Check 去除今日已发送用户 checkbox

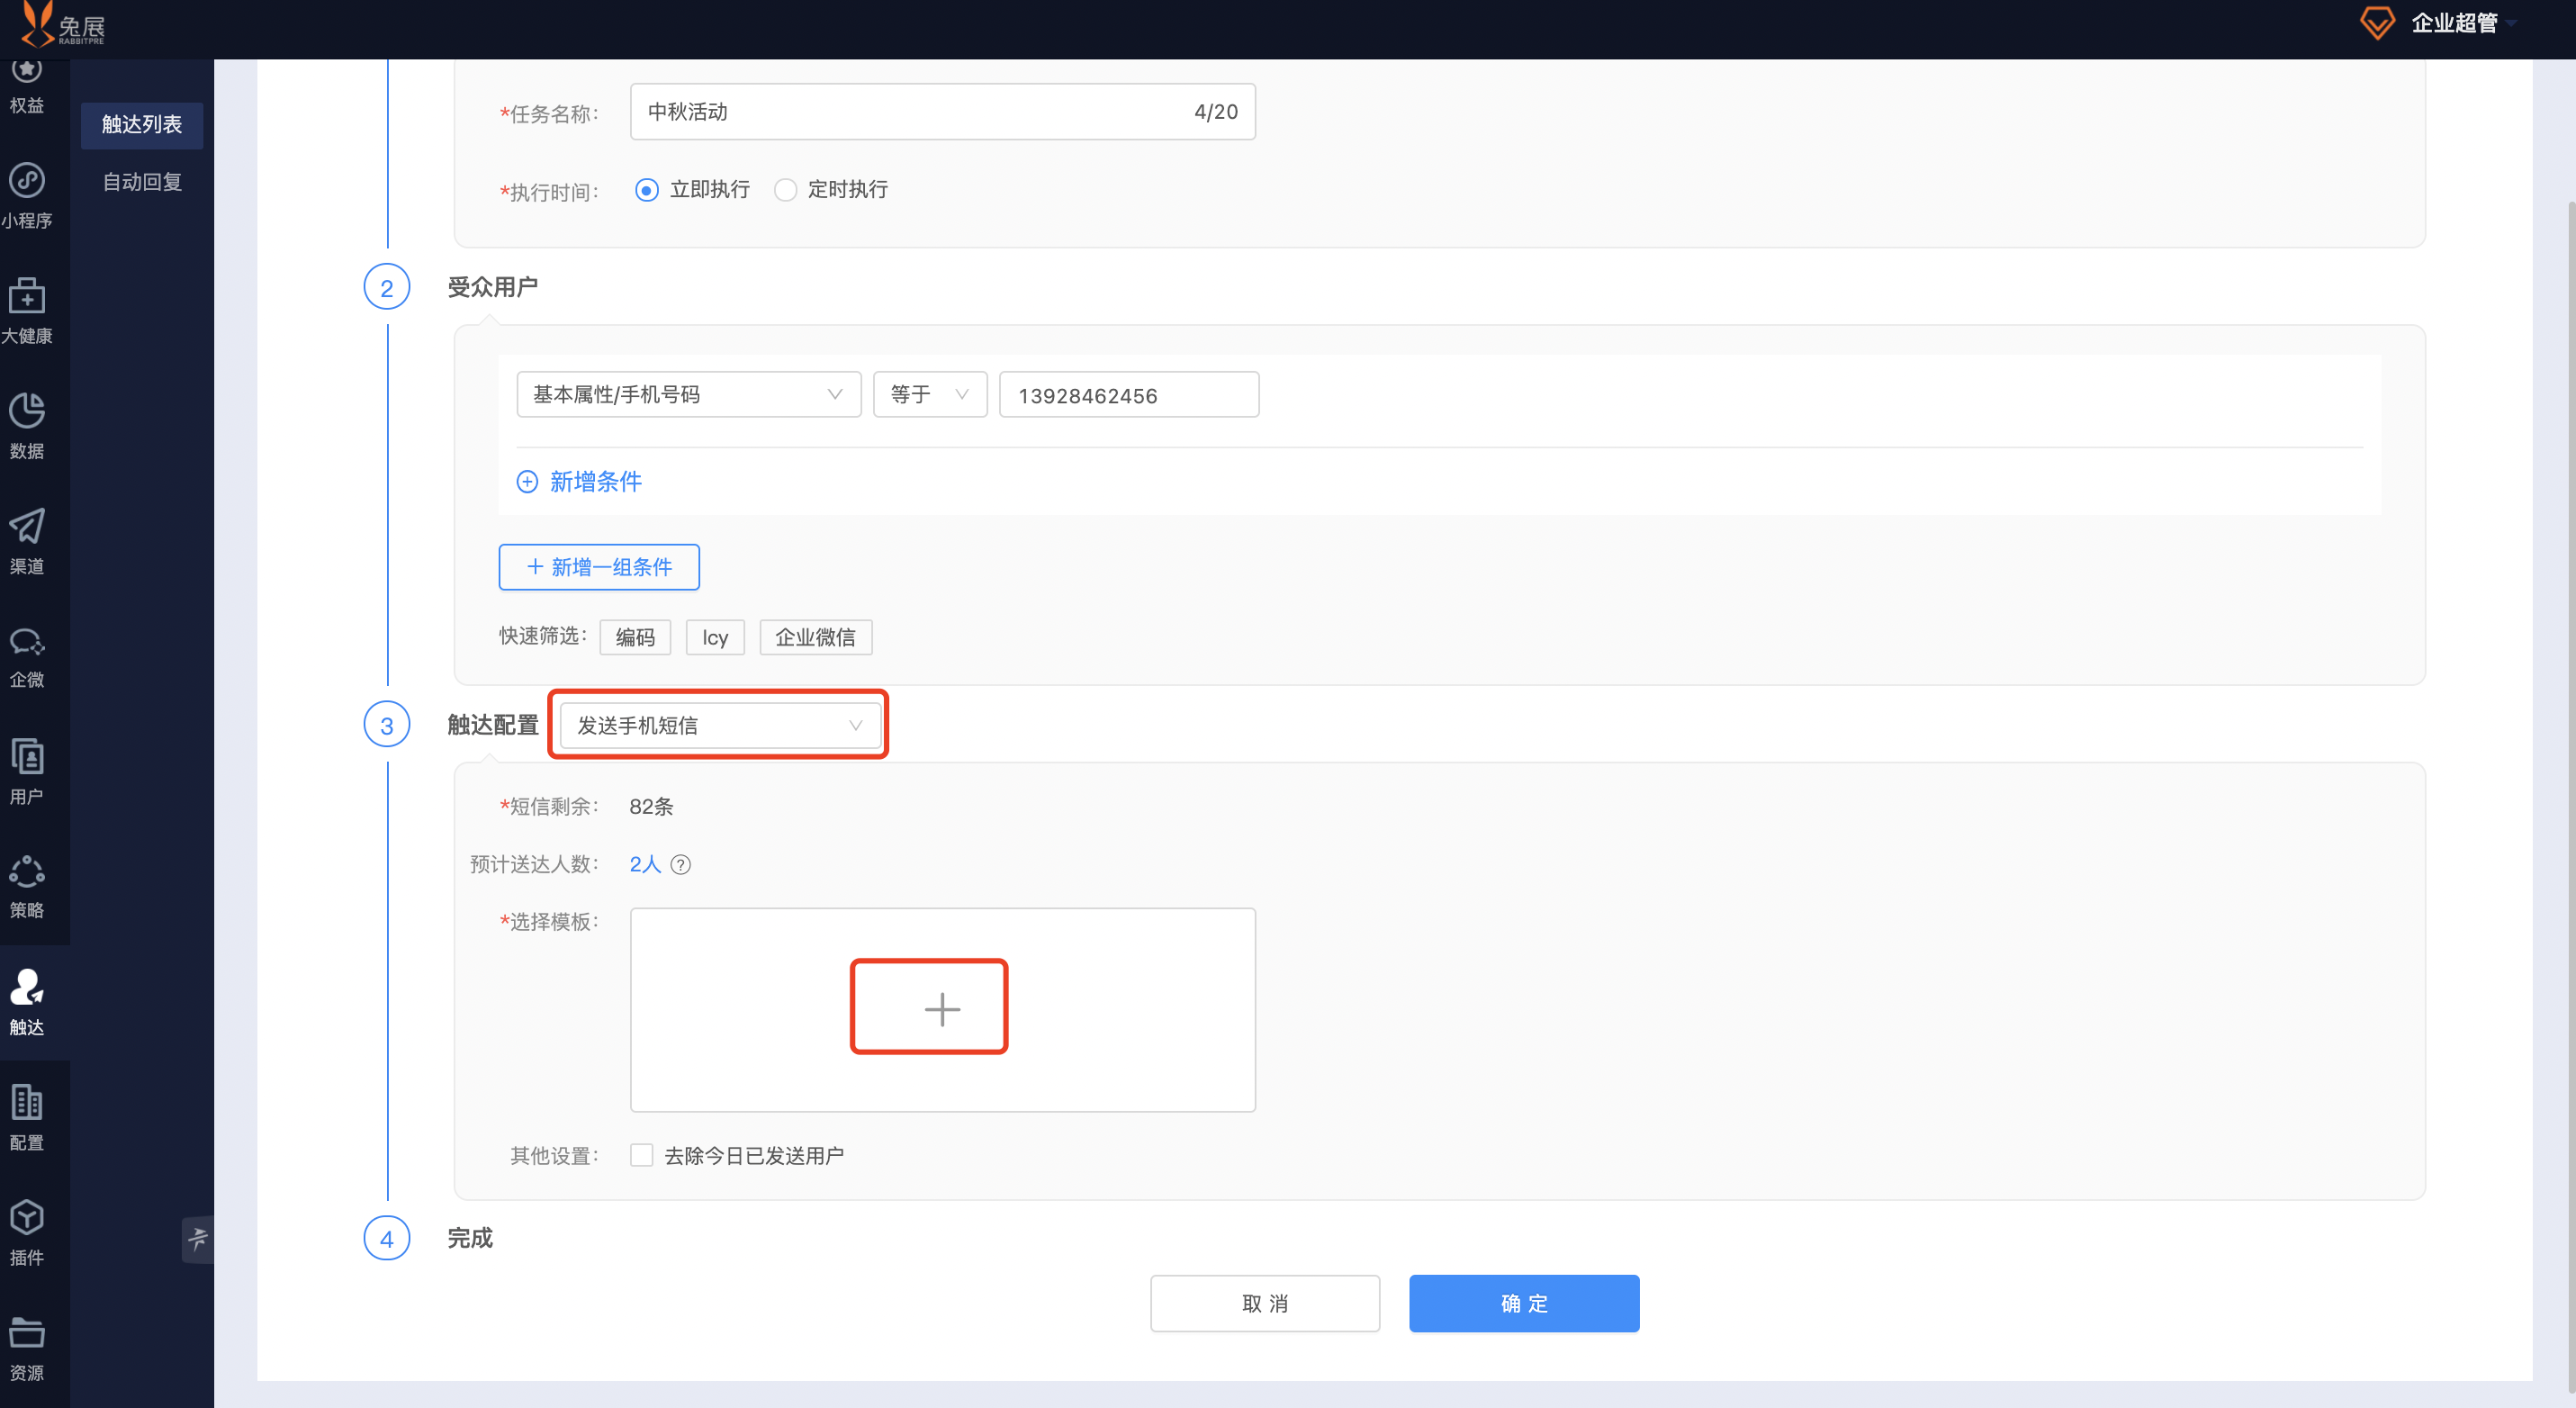642,1155
